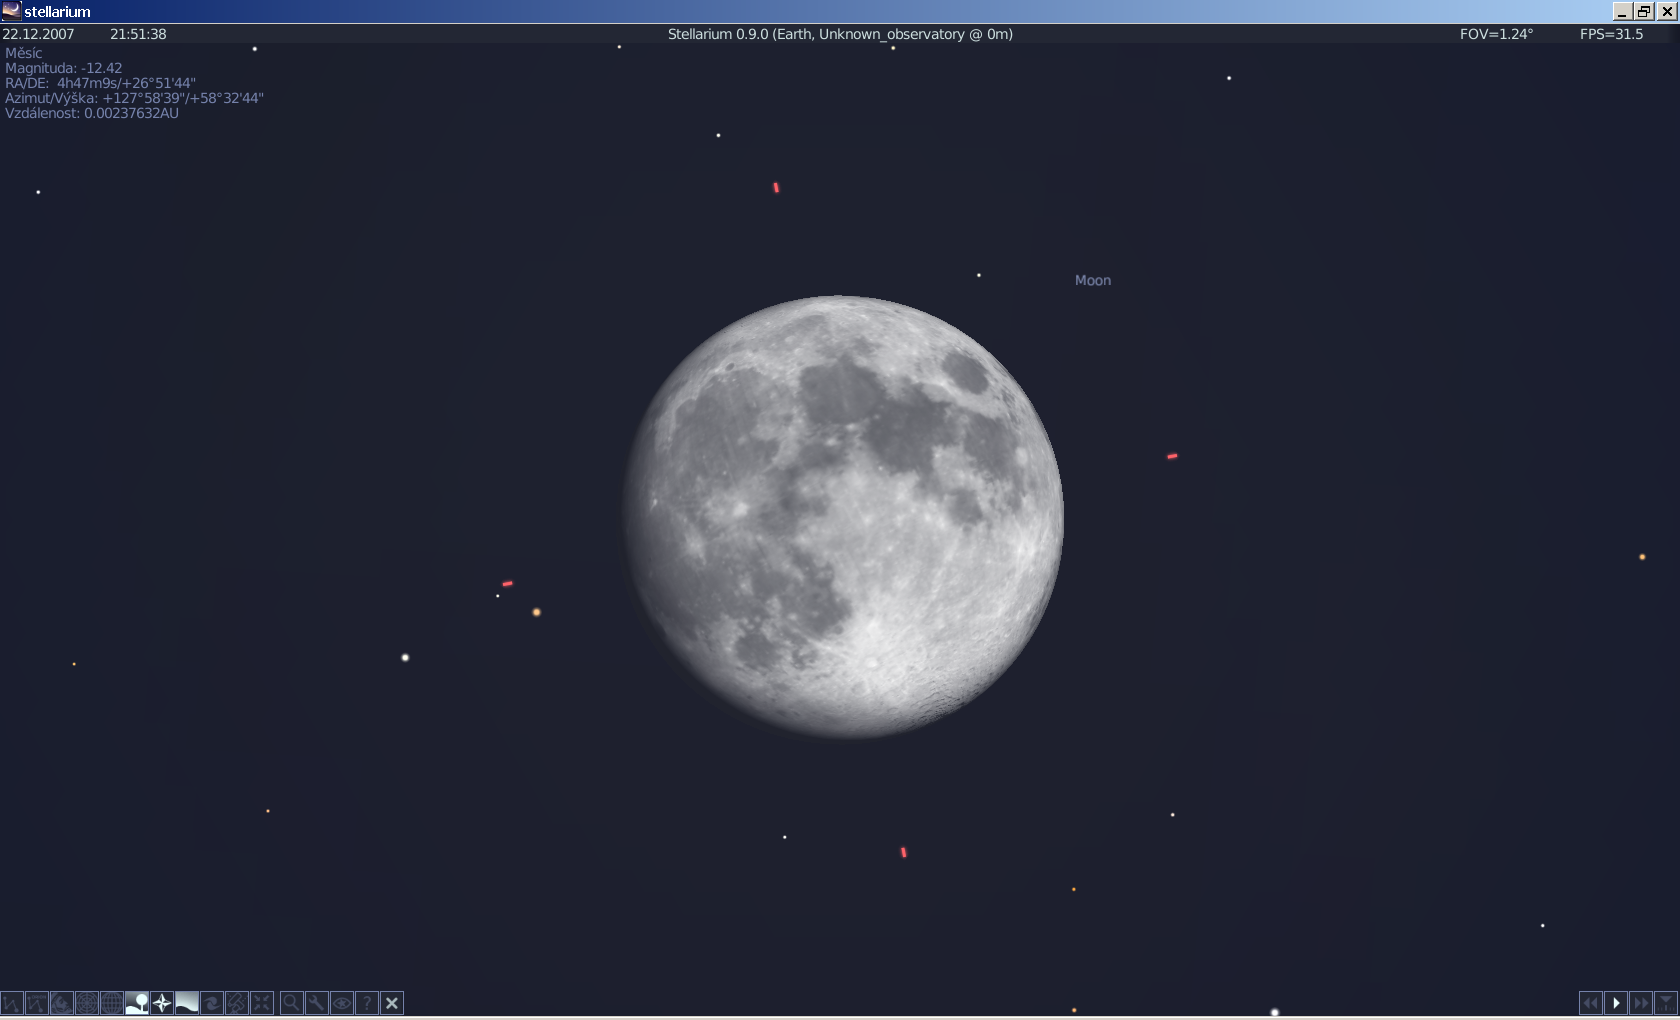Viewport: 1680px width, 1020px height.
Task: Return to current time button
Action: tap(1666, 1003)
